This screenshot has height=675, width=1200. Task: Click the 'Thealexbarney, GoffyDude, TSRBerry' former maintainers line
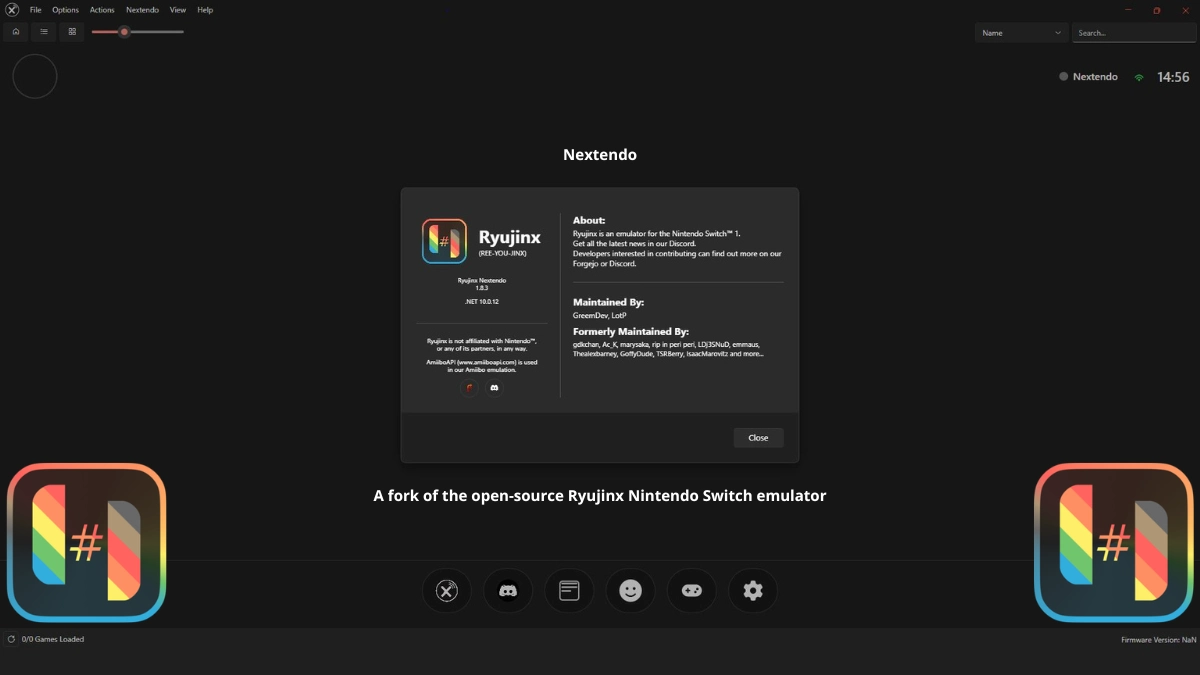click(x=668, y=353)
